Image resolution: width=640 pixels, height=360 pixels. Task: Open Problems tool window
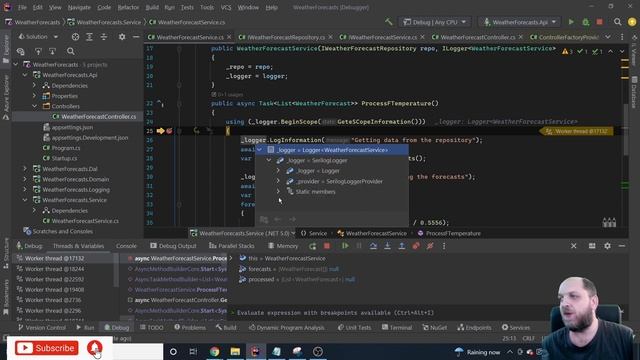190,328
